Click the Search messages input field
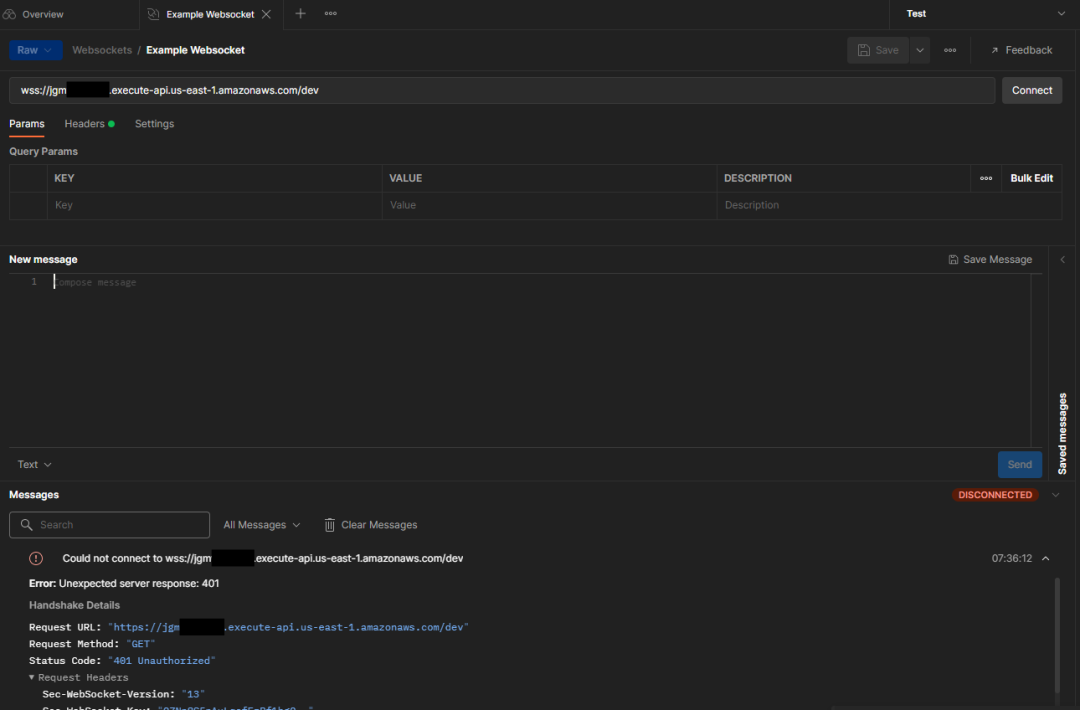Viewport: 1080px width, 710px height. click(110, 525)
